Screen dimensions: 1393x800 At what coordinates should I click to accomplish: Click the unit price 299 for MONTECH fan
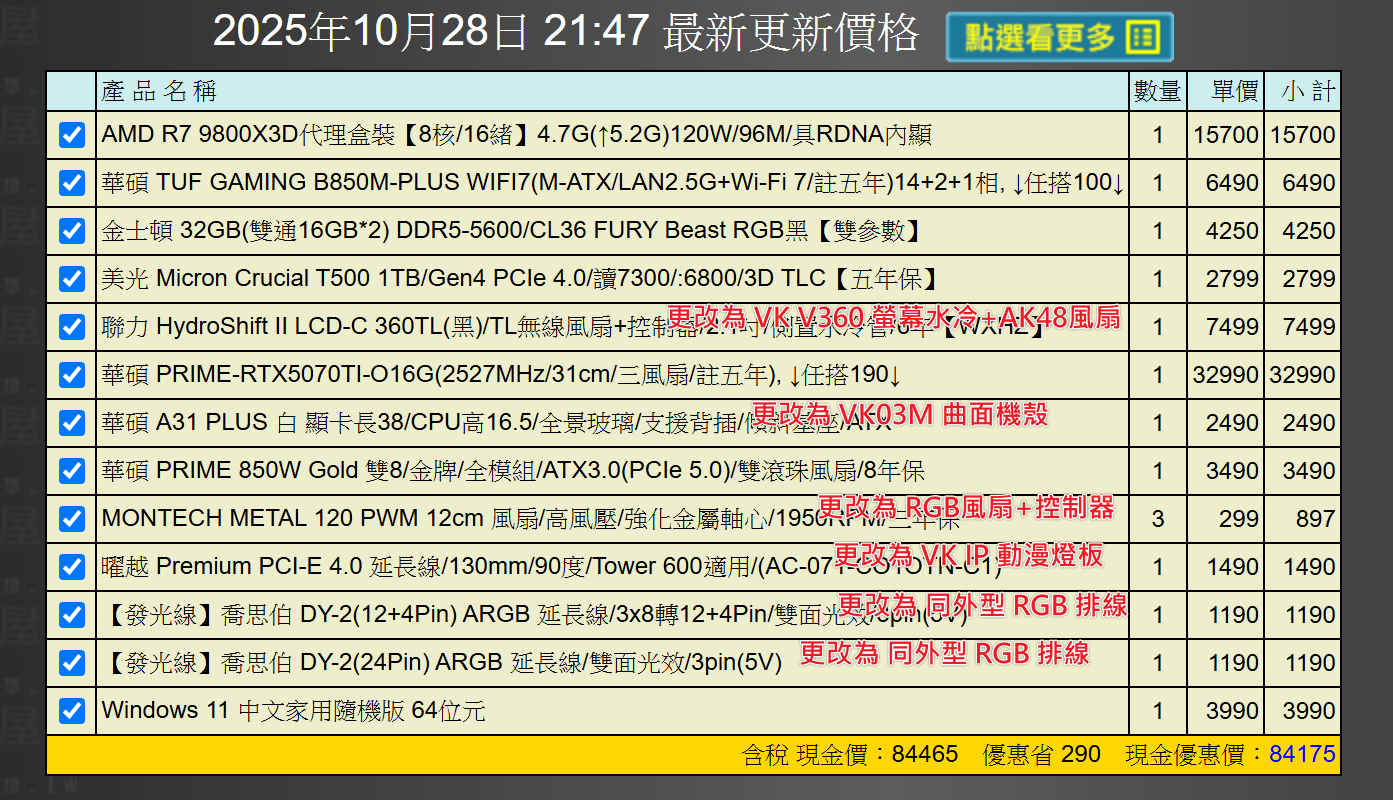pyautogui.click(x=1239, y=519)
